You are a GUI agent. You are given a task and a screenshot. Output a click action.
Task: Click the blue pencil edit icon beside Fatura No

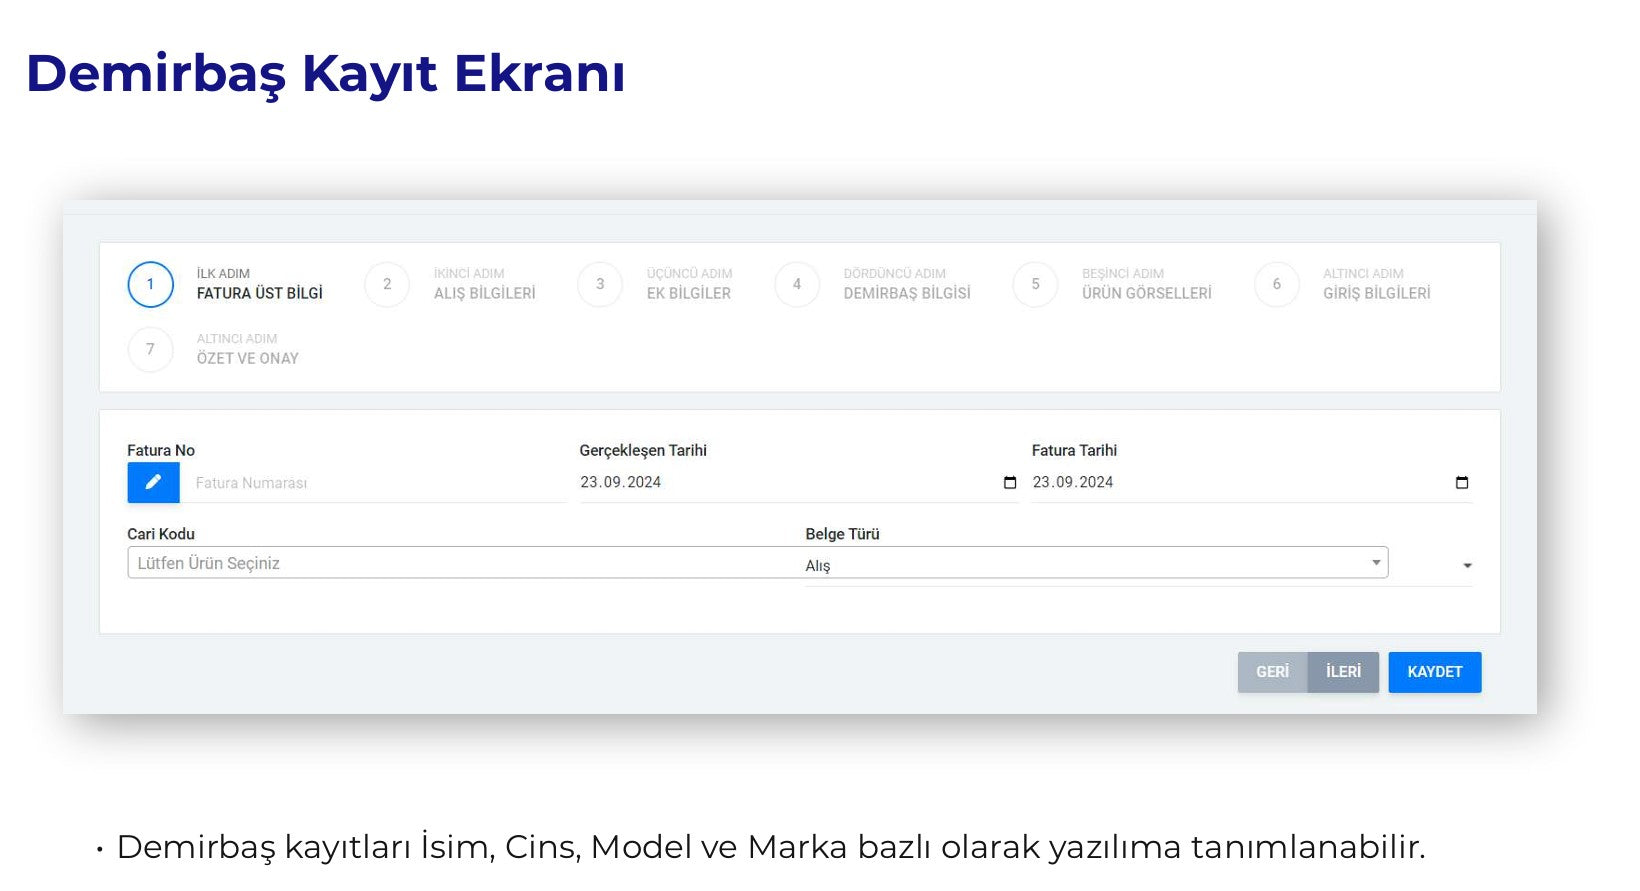click(153, 483)
